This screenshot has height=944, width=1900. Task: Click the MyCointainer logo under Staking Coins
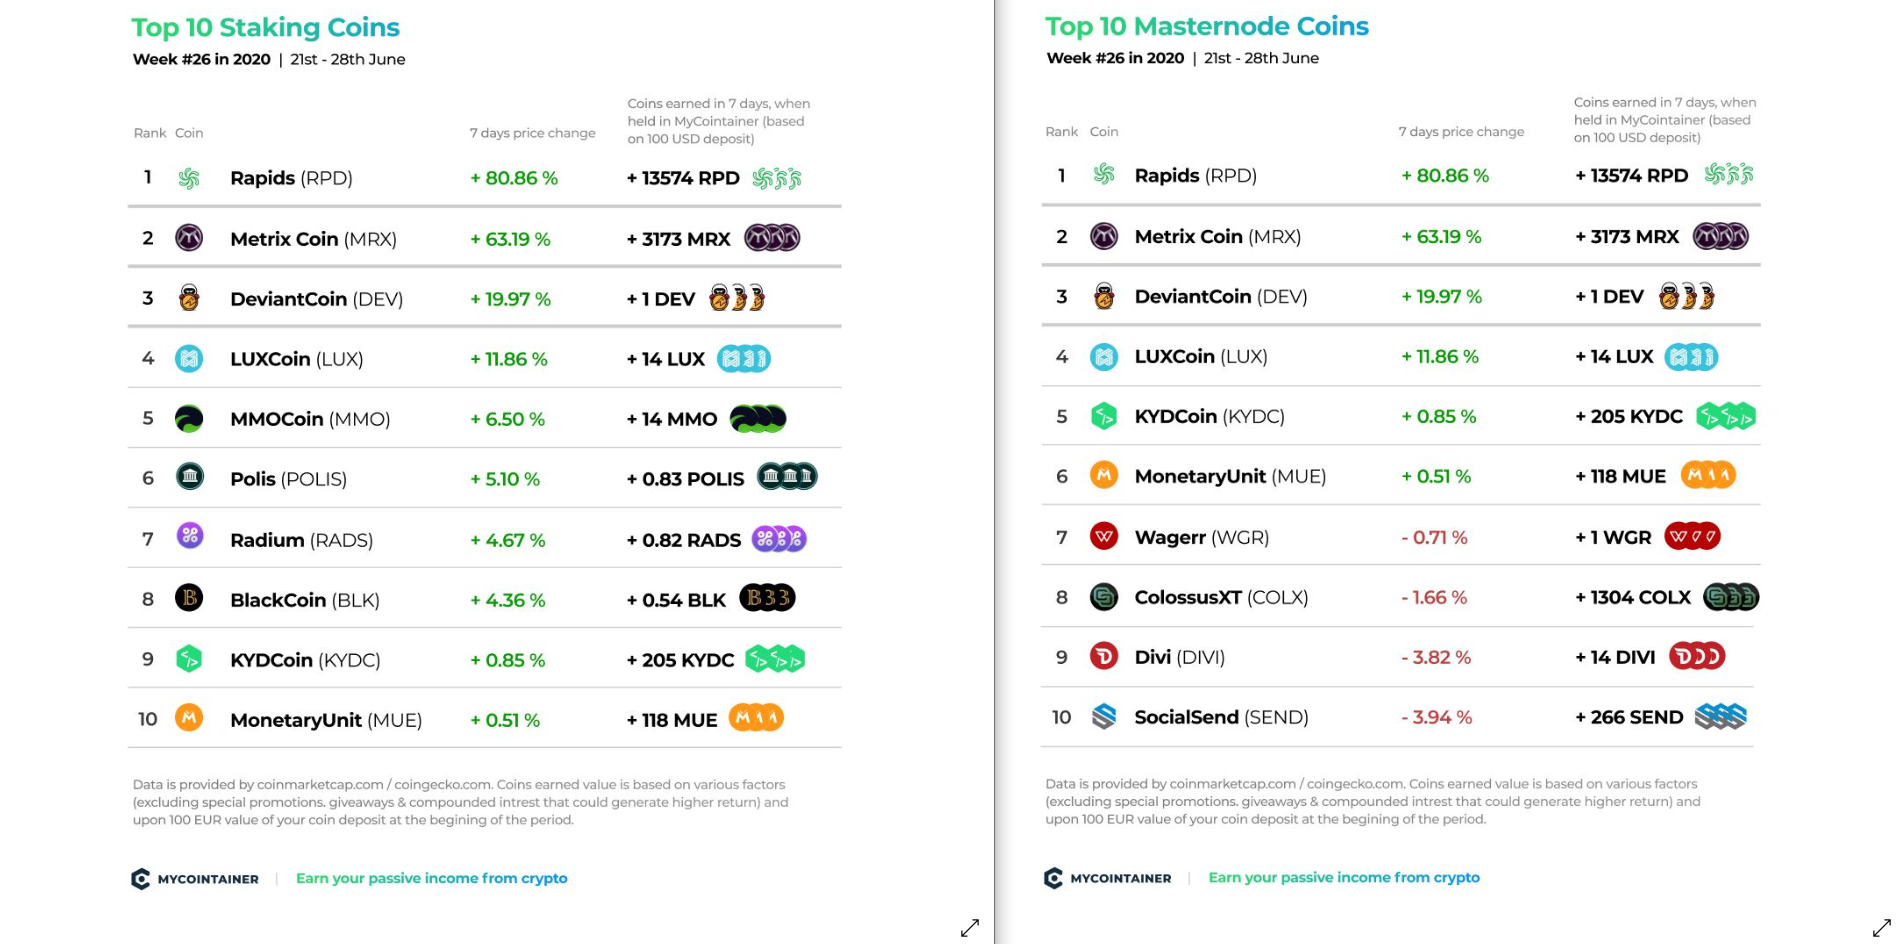click(x=195, y=879)
